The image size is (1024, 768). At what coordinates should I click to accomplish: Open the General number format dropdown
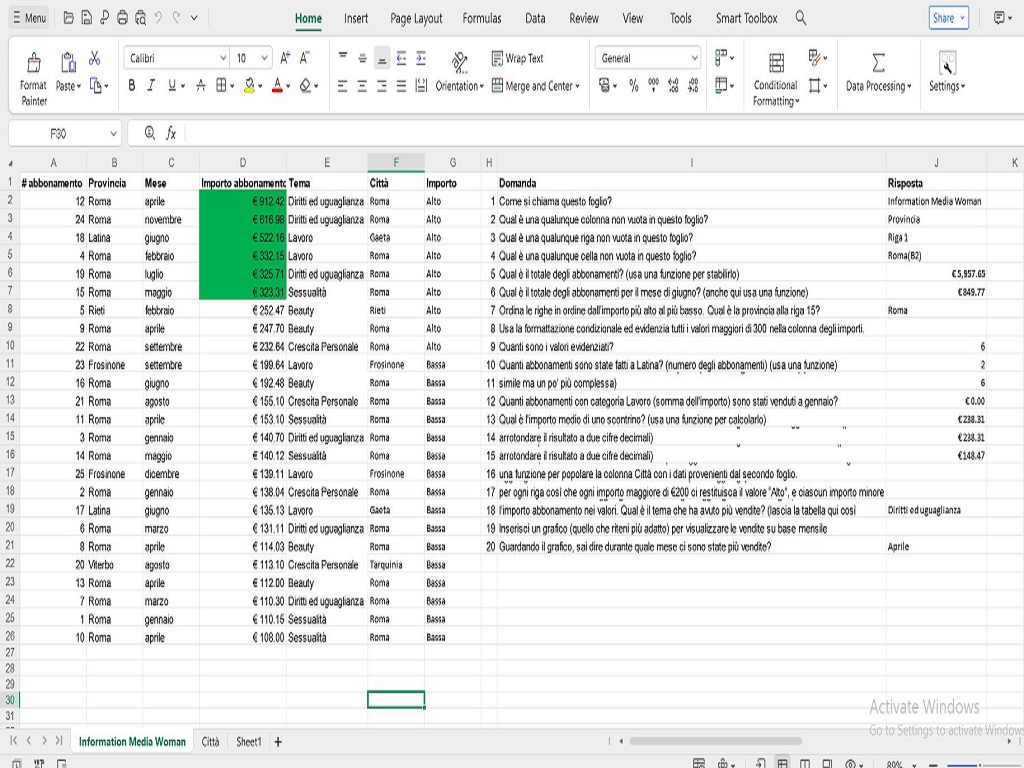pyautogui.click(x=694, y=58)
